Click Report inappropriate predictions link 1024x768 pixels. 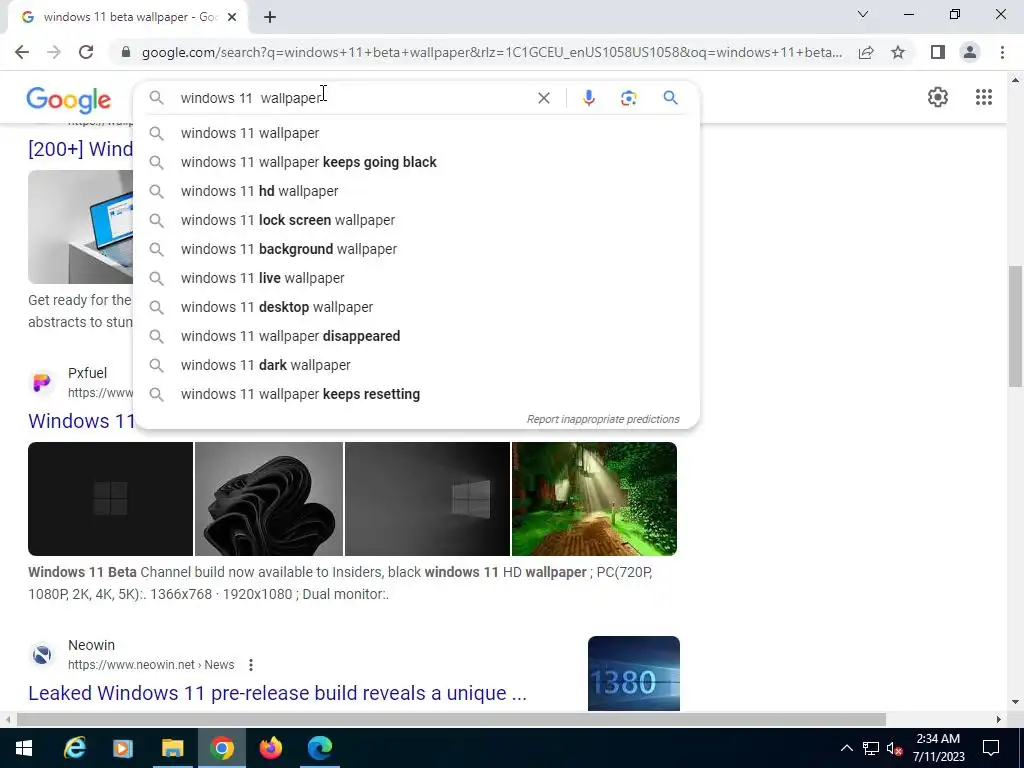[603, 419]
